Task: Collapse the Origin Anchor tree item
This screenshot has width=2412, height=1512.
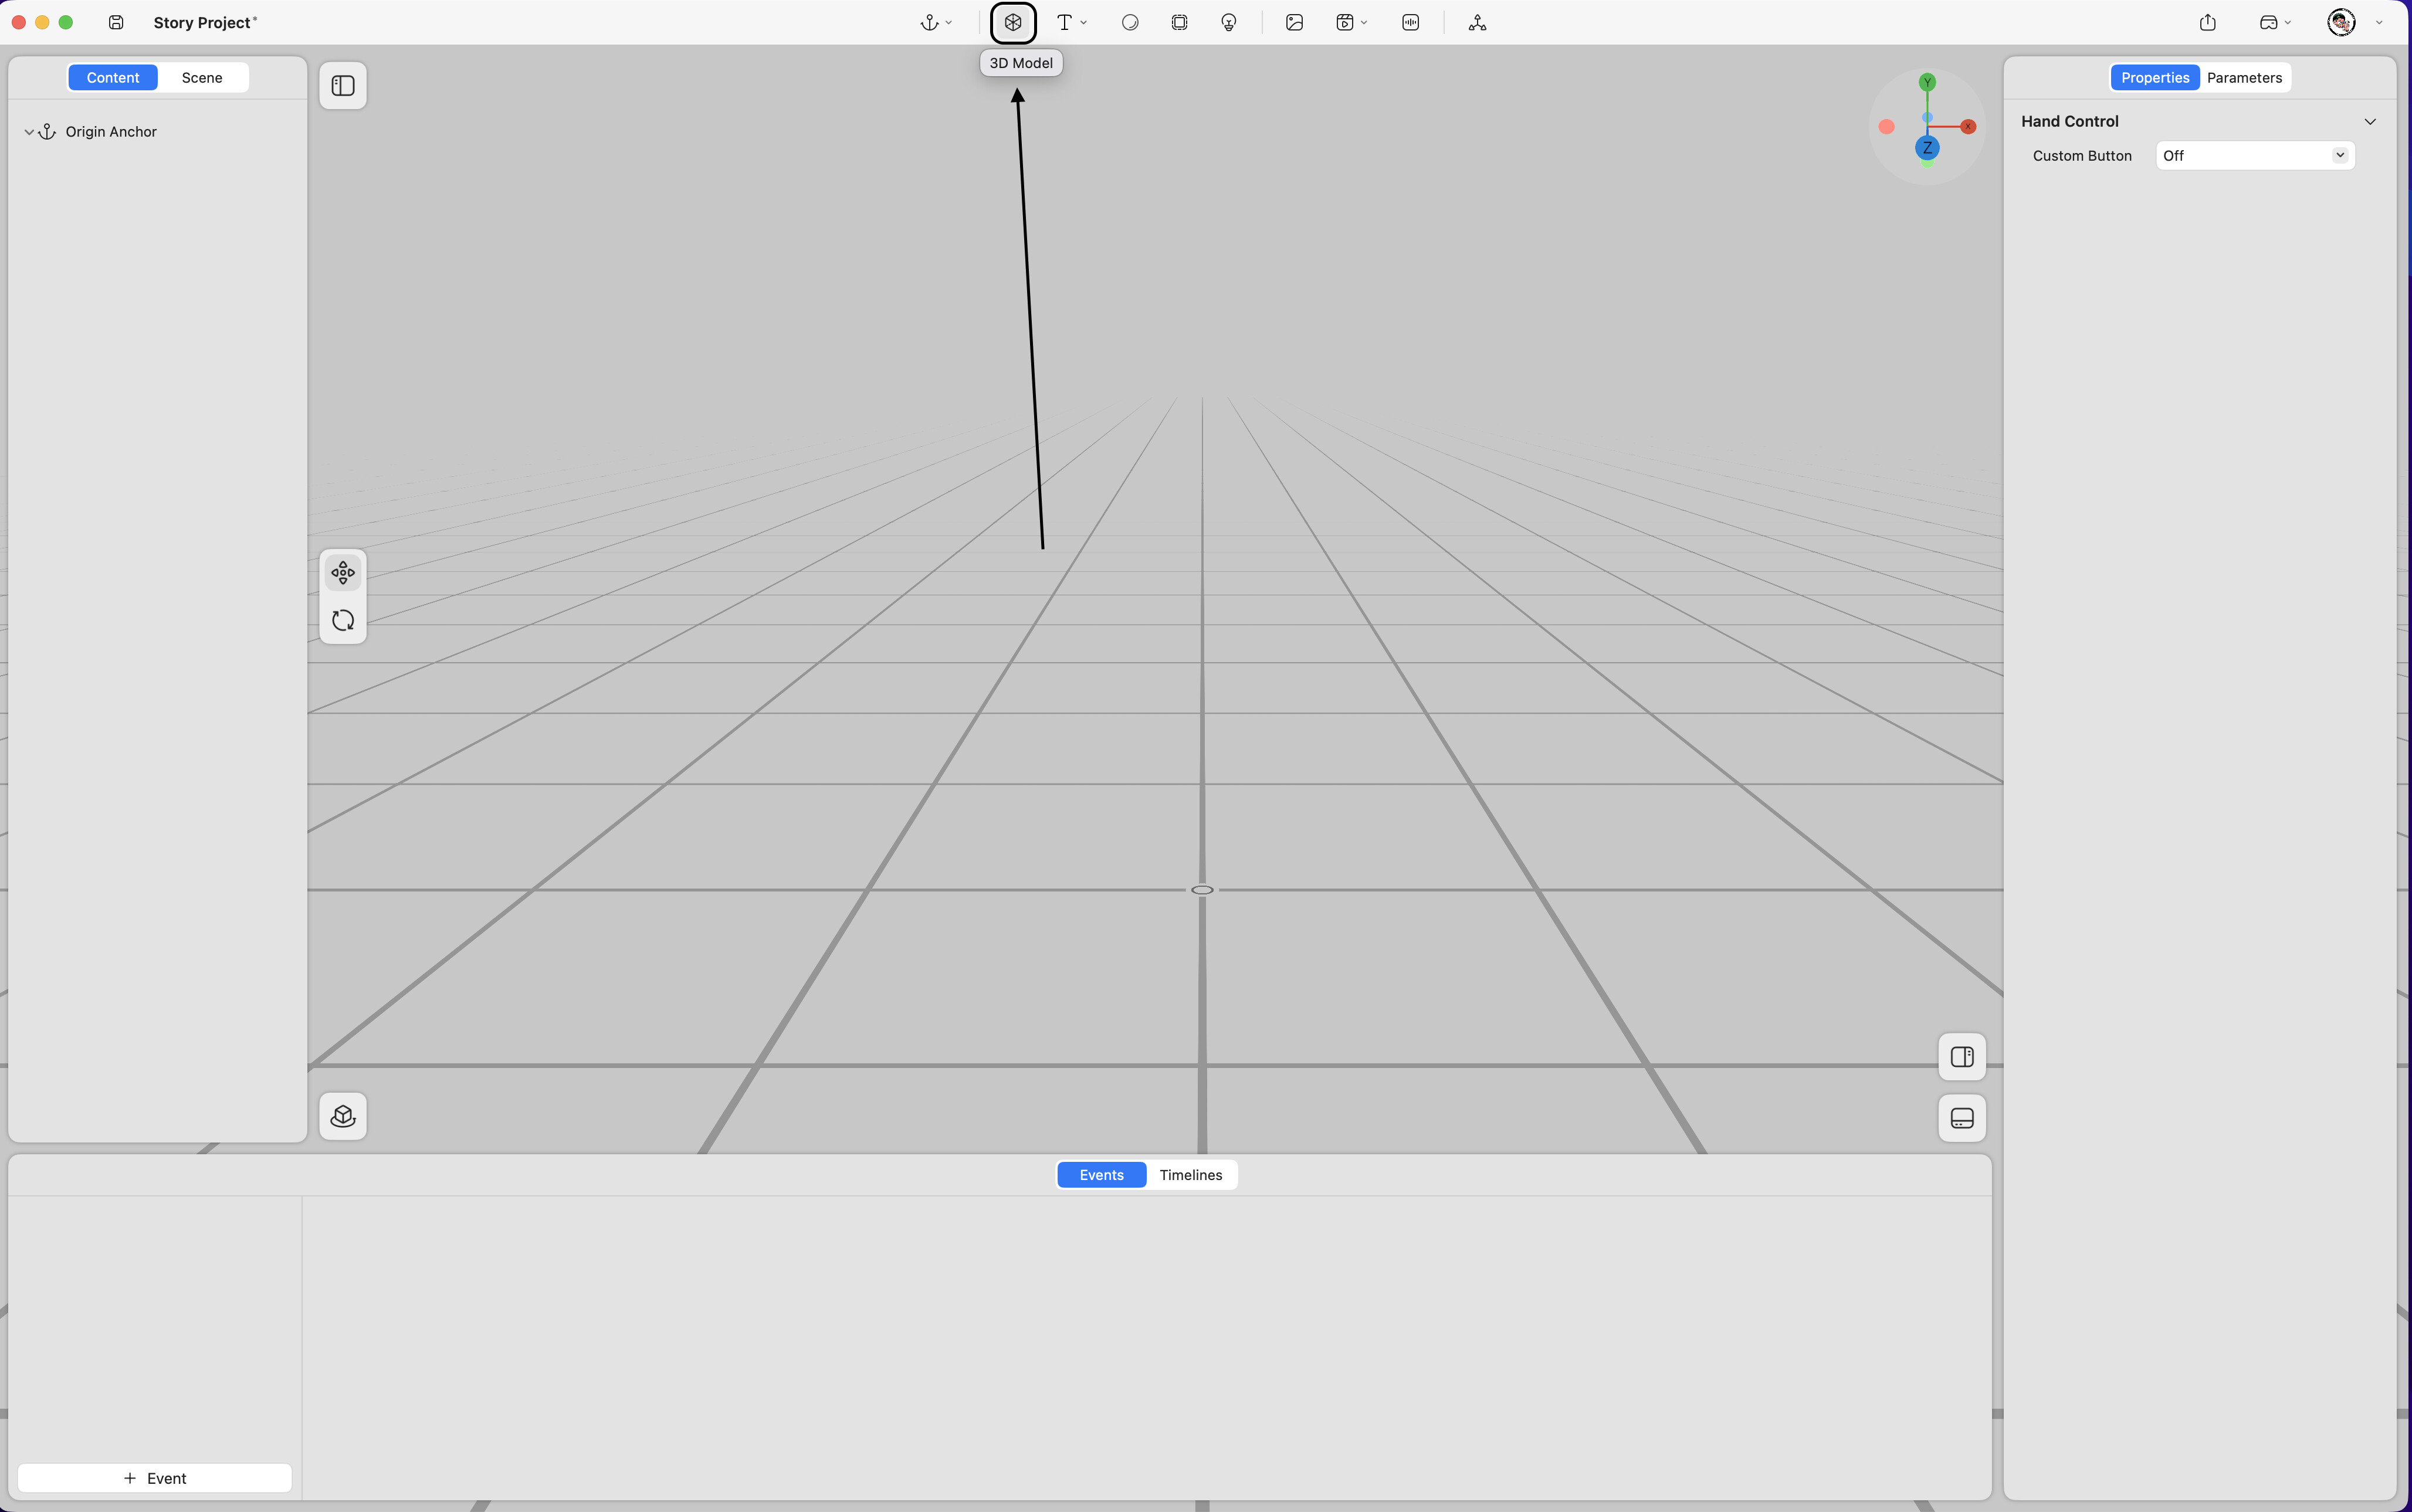Action: 29,132
